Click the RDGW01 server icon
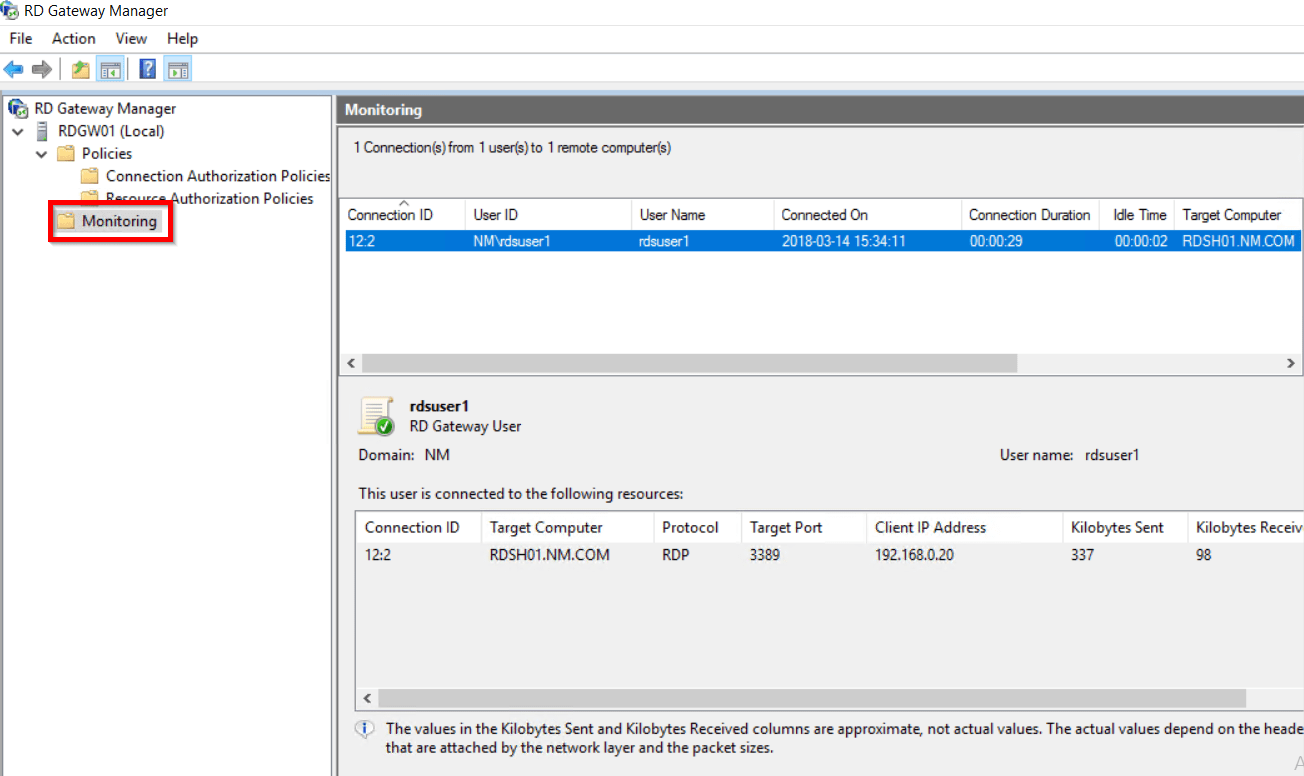The height and width of the screenshot is (776, 1304). pos(41,130)
